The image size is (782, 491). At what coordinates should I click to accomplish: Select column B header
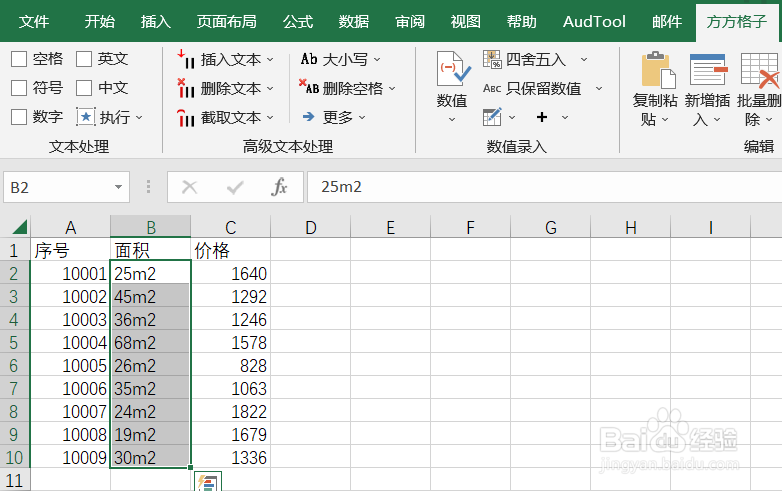click(x=151, y=227)
